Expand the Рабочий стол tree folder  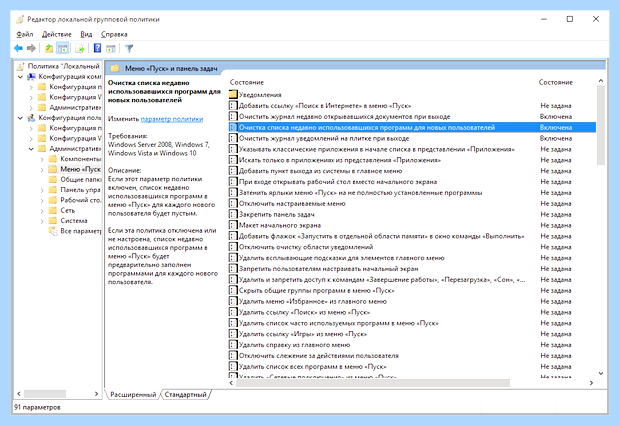click(42, 200)
